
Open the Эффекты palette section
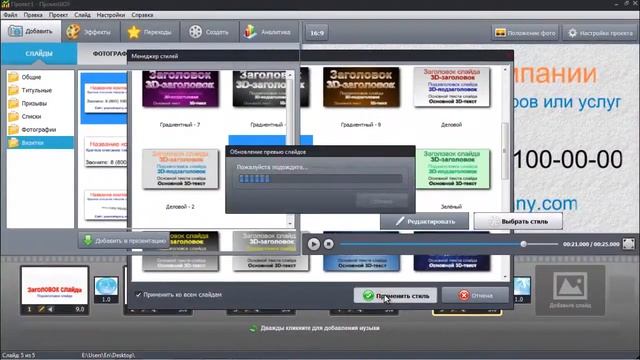(91, 32)
